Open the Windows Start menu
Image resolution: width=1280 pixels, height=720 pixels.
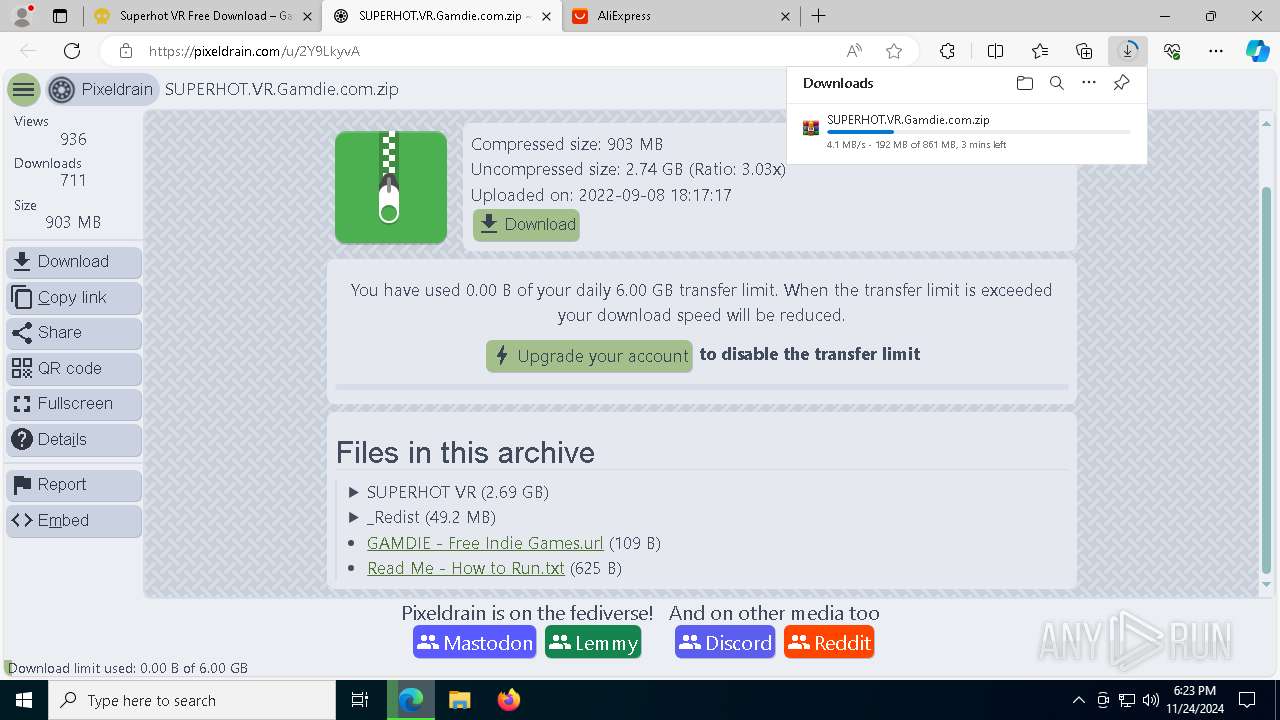tap(24, 700)
